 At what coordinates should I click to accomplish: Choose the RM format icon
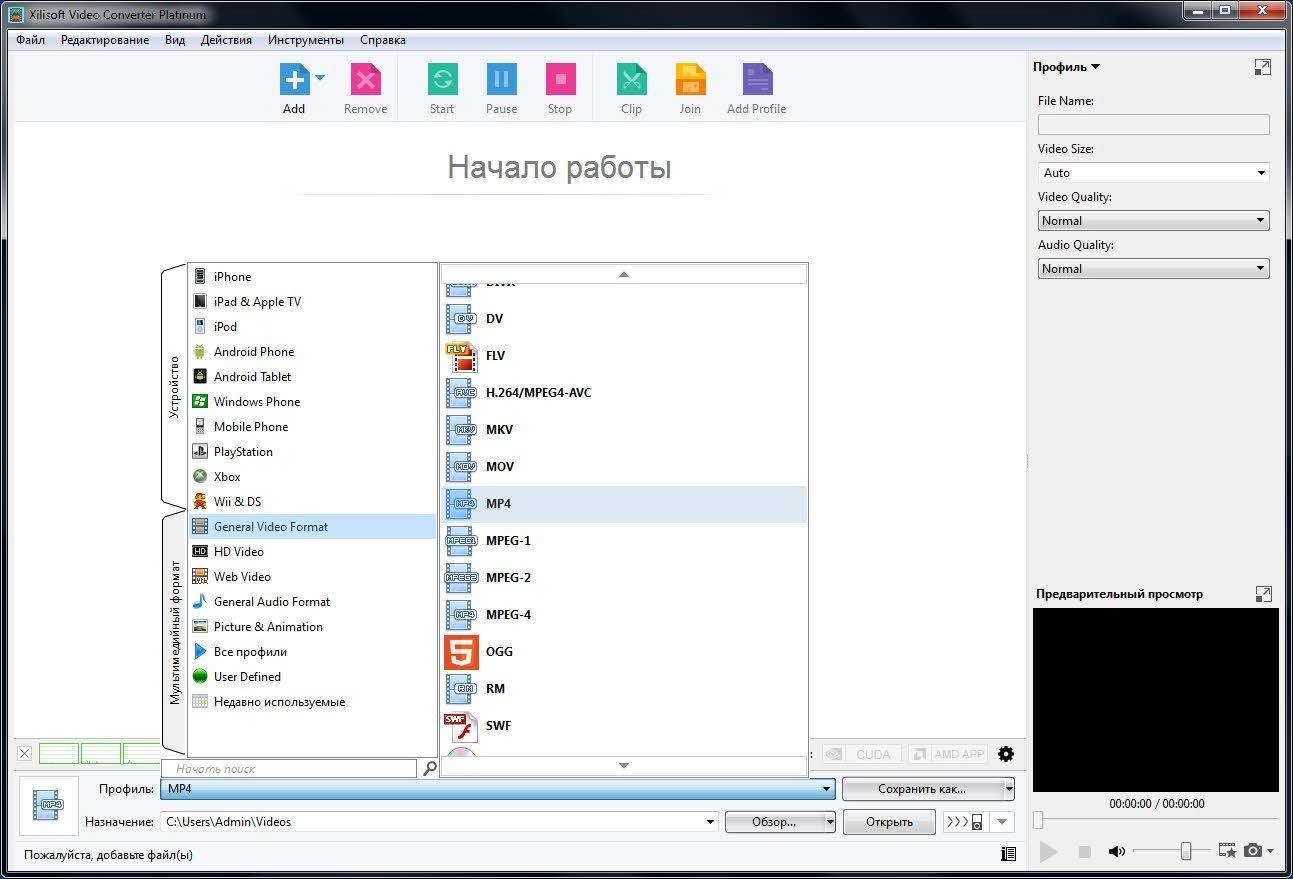coord(461,689)
